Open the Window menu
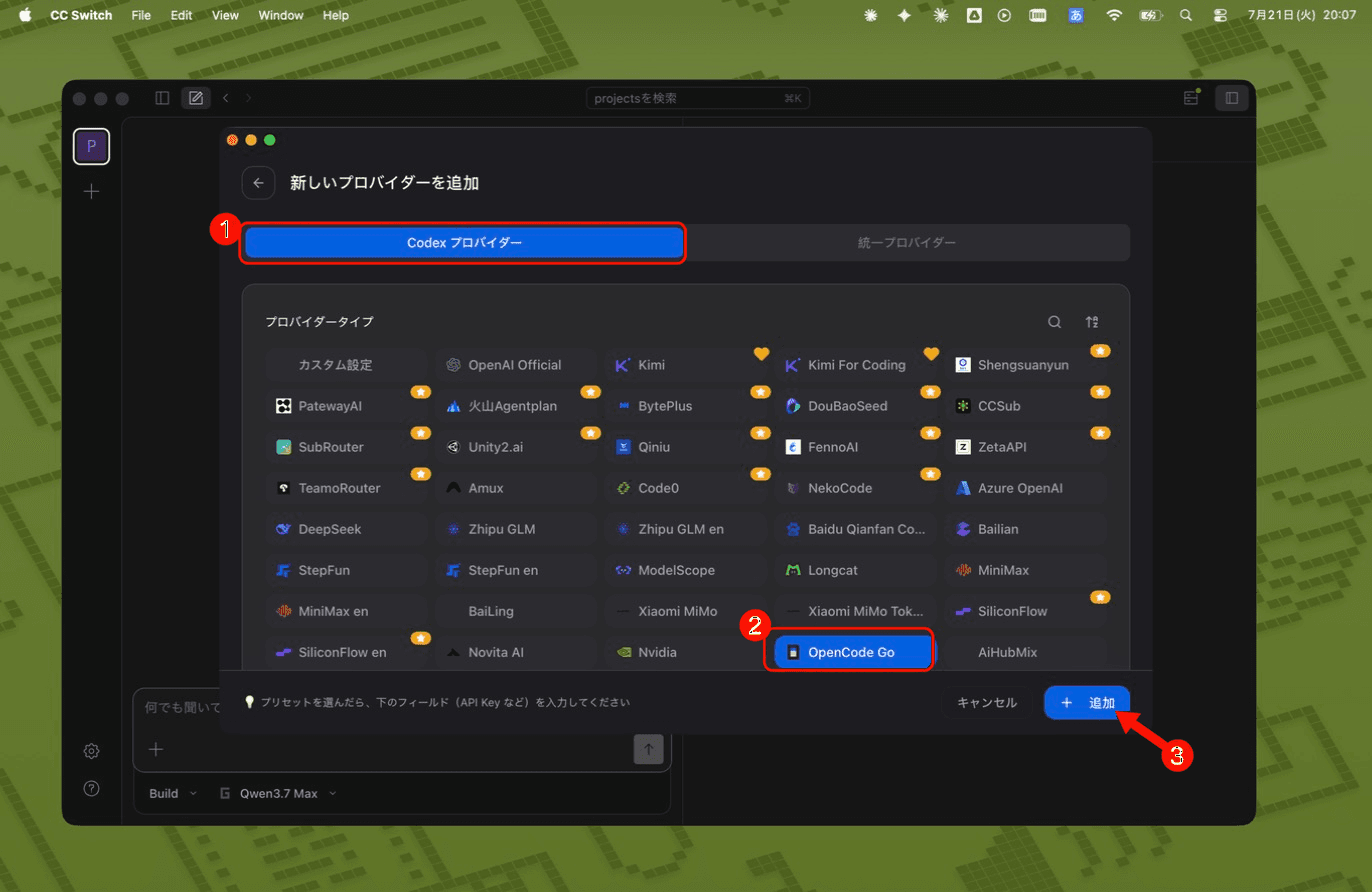Viewport: 1372px width, 892px height. (x=281, y=15)
